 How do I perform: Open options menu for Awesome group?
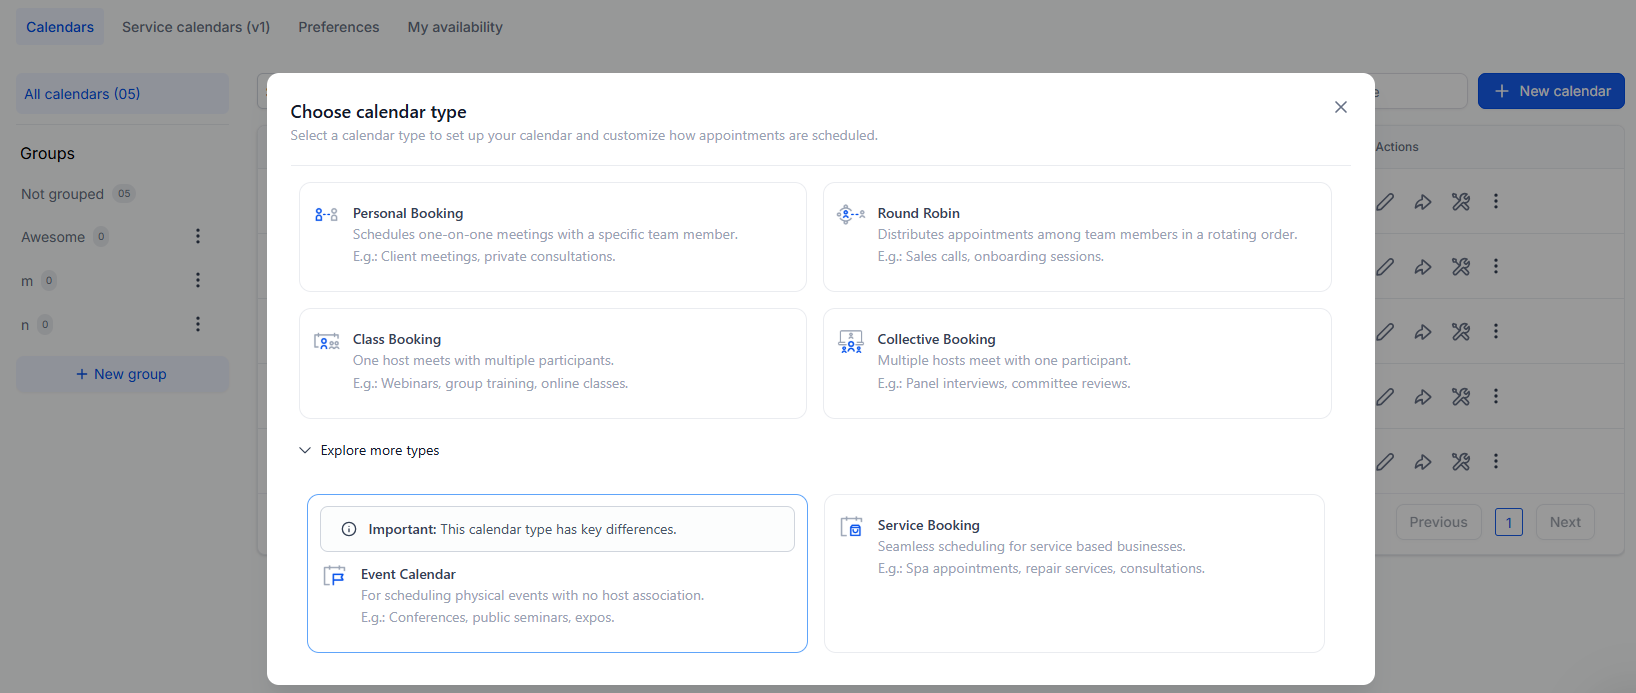click(198, 236)
